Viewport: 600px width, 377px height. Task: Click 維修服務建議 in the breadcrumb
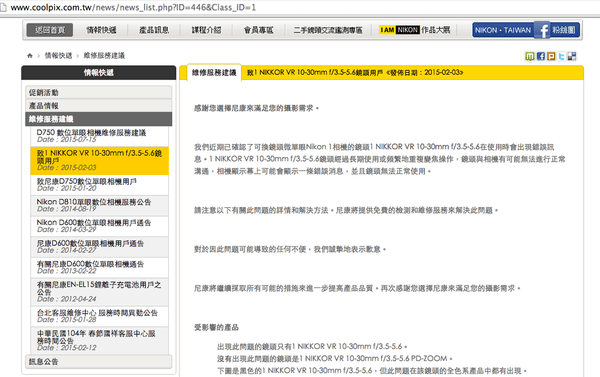click(104, 55)
